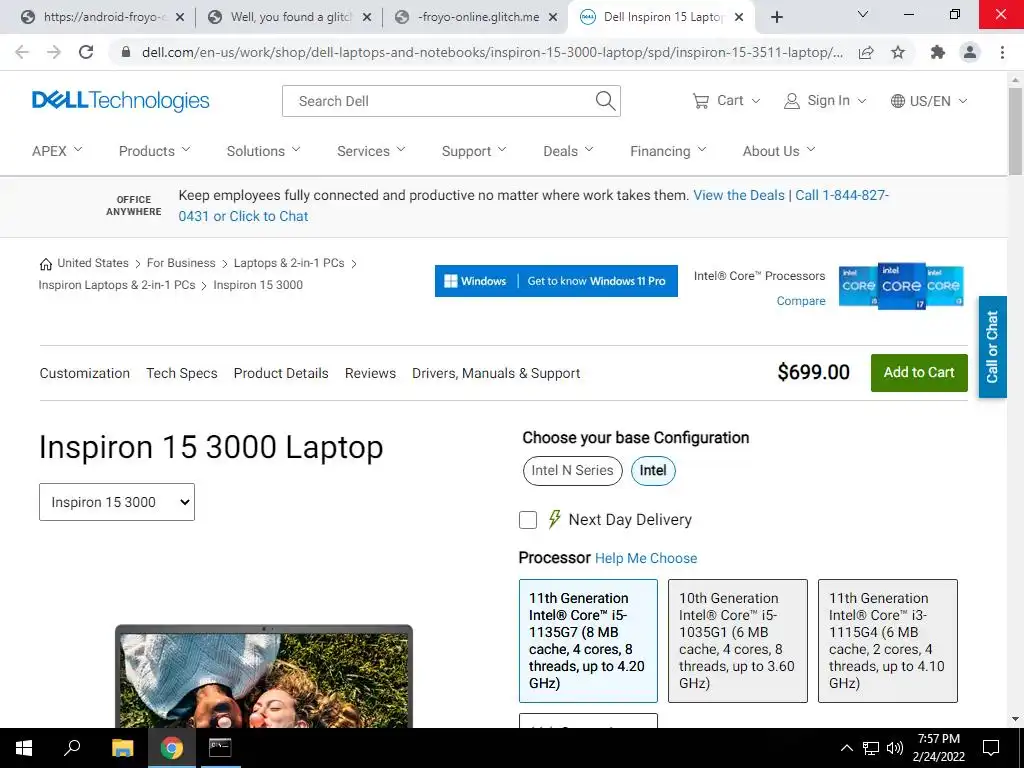Choose the 10th Gen Core i5-1035G1 processor
Image resolution: width=1024 pixels, height=768 pixels.
(x=738, y=641)
